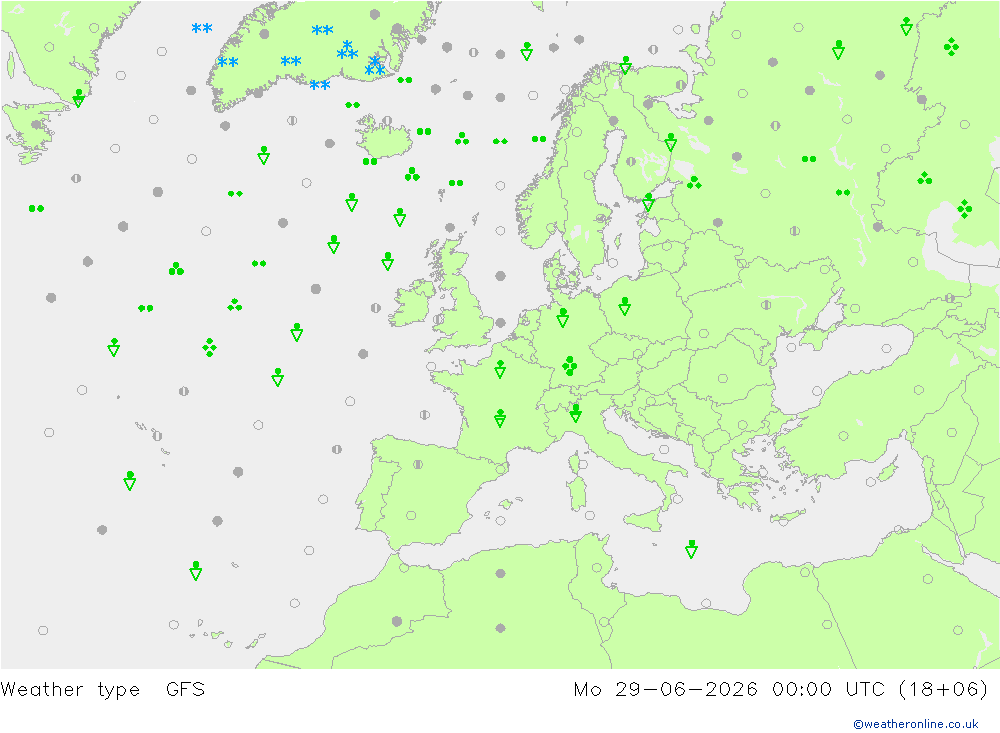Click the shower symbol over northern France
The height and width of the screenshot is (733, 1000).
[x=500, y=369]
